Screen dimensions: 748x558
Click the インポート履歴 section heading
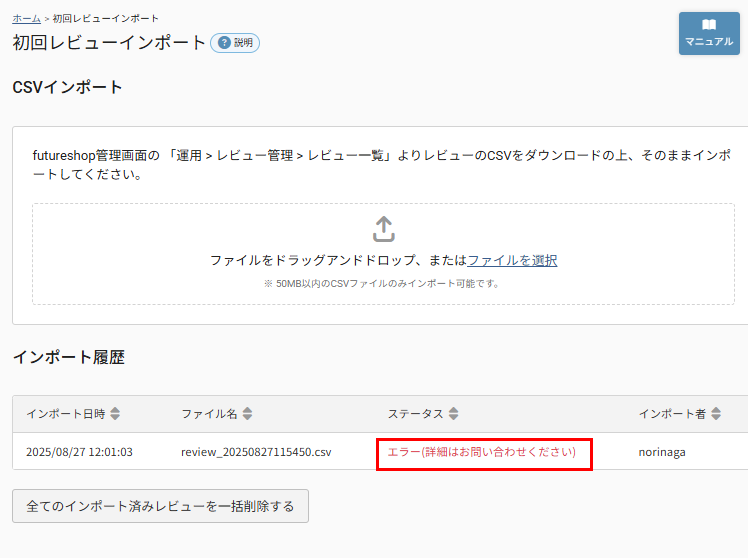(x=68, y=357)
